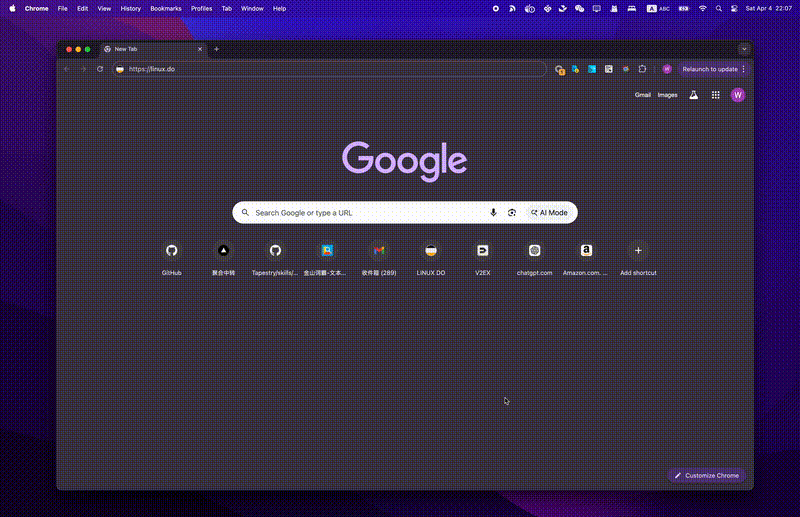Click the Google logo
The width and height of the screenshot is (800, 517).
pyautogui.click(x=404, y=161)
